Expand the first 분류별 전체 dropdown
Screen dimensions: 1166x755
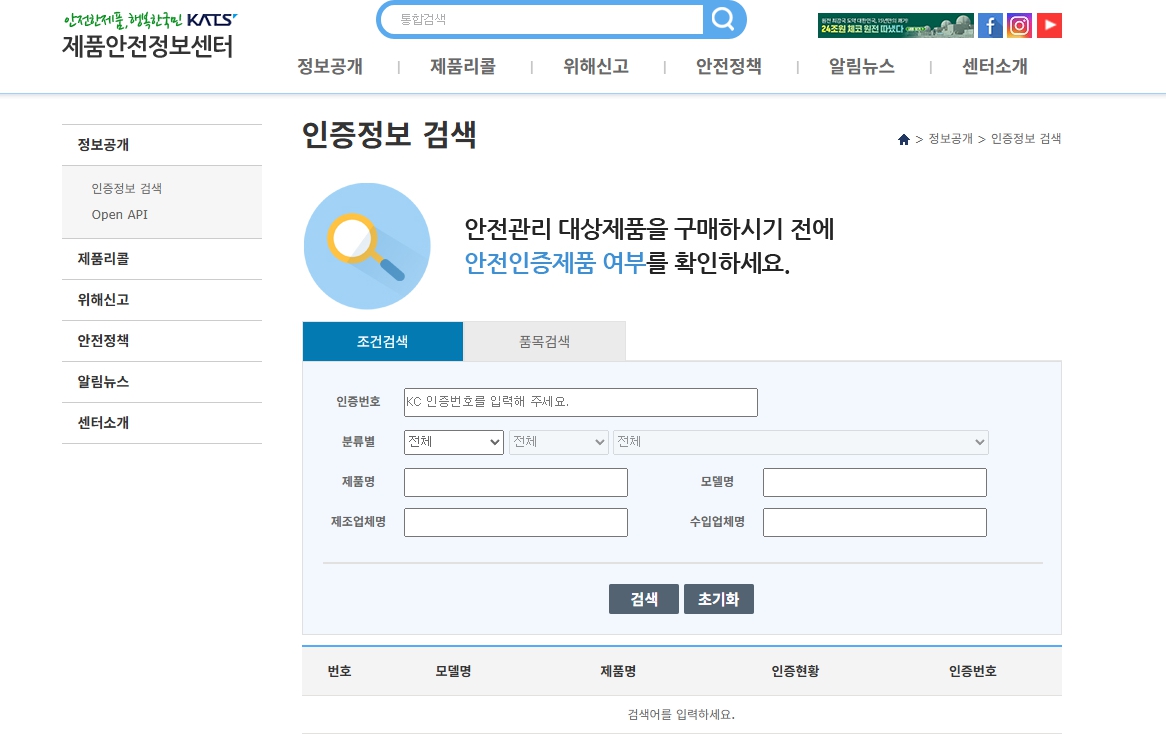click(x=453, y=442)
